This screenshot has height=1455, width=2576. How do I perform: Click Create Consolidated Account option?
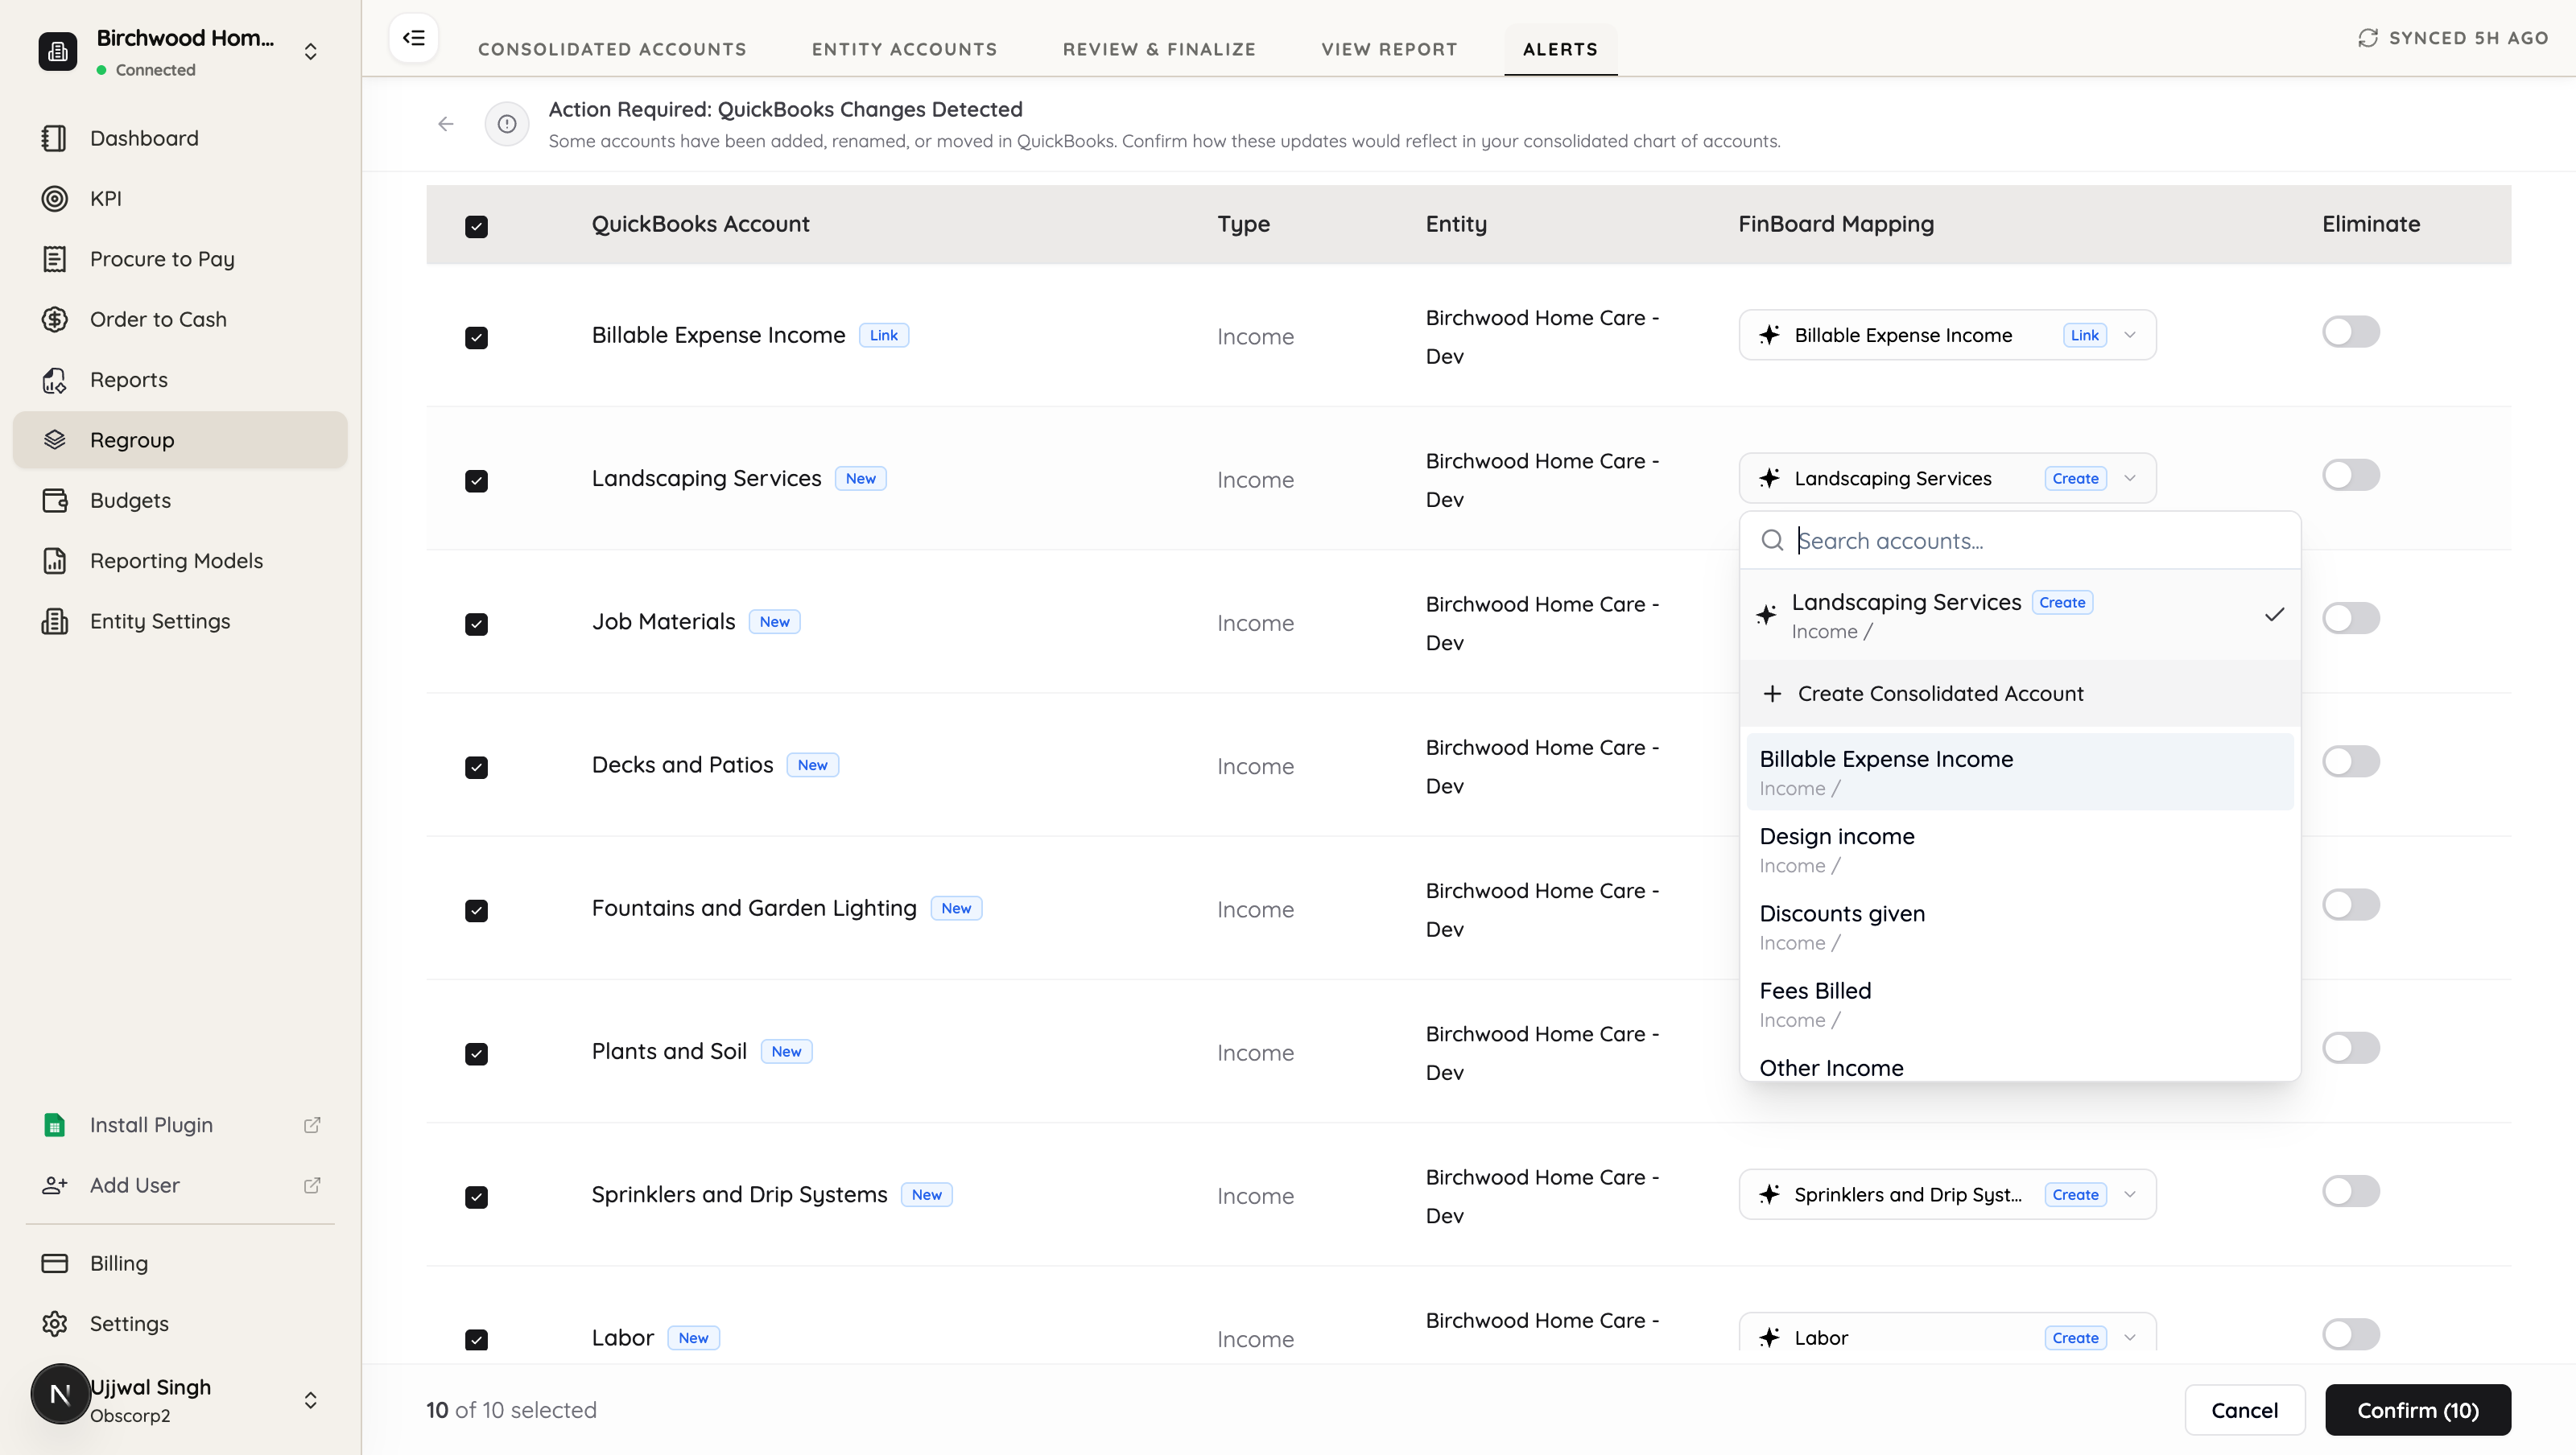2019,693
